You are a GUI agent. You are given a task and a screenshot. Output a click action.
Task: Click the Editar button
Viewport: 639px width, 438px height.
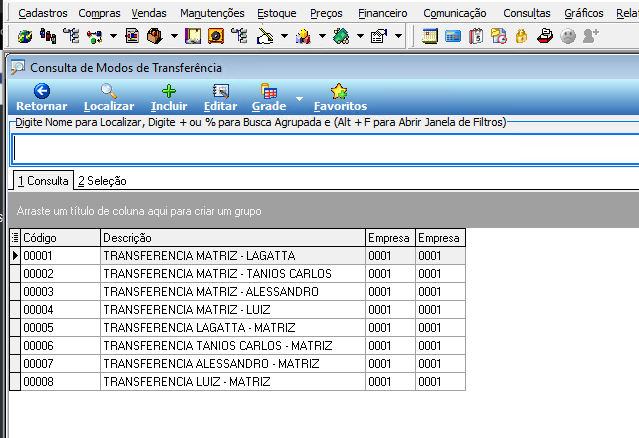click(220, 98)
